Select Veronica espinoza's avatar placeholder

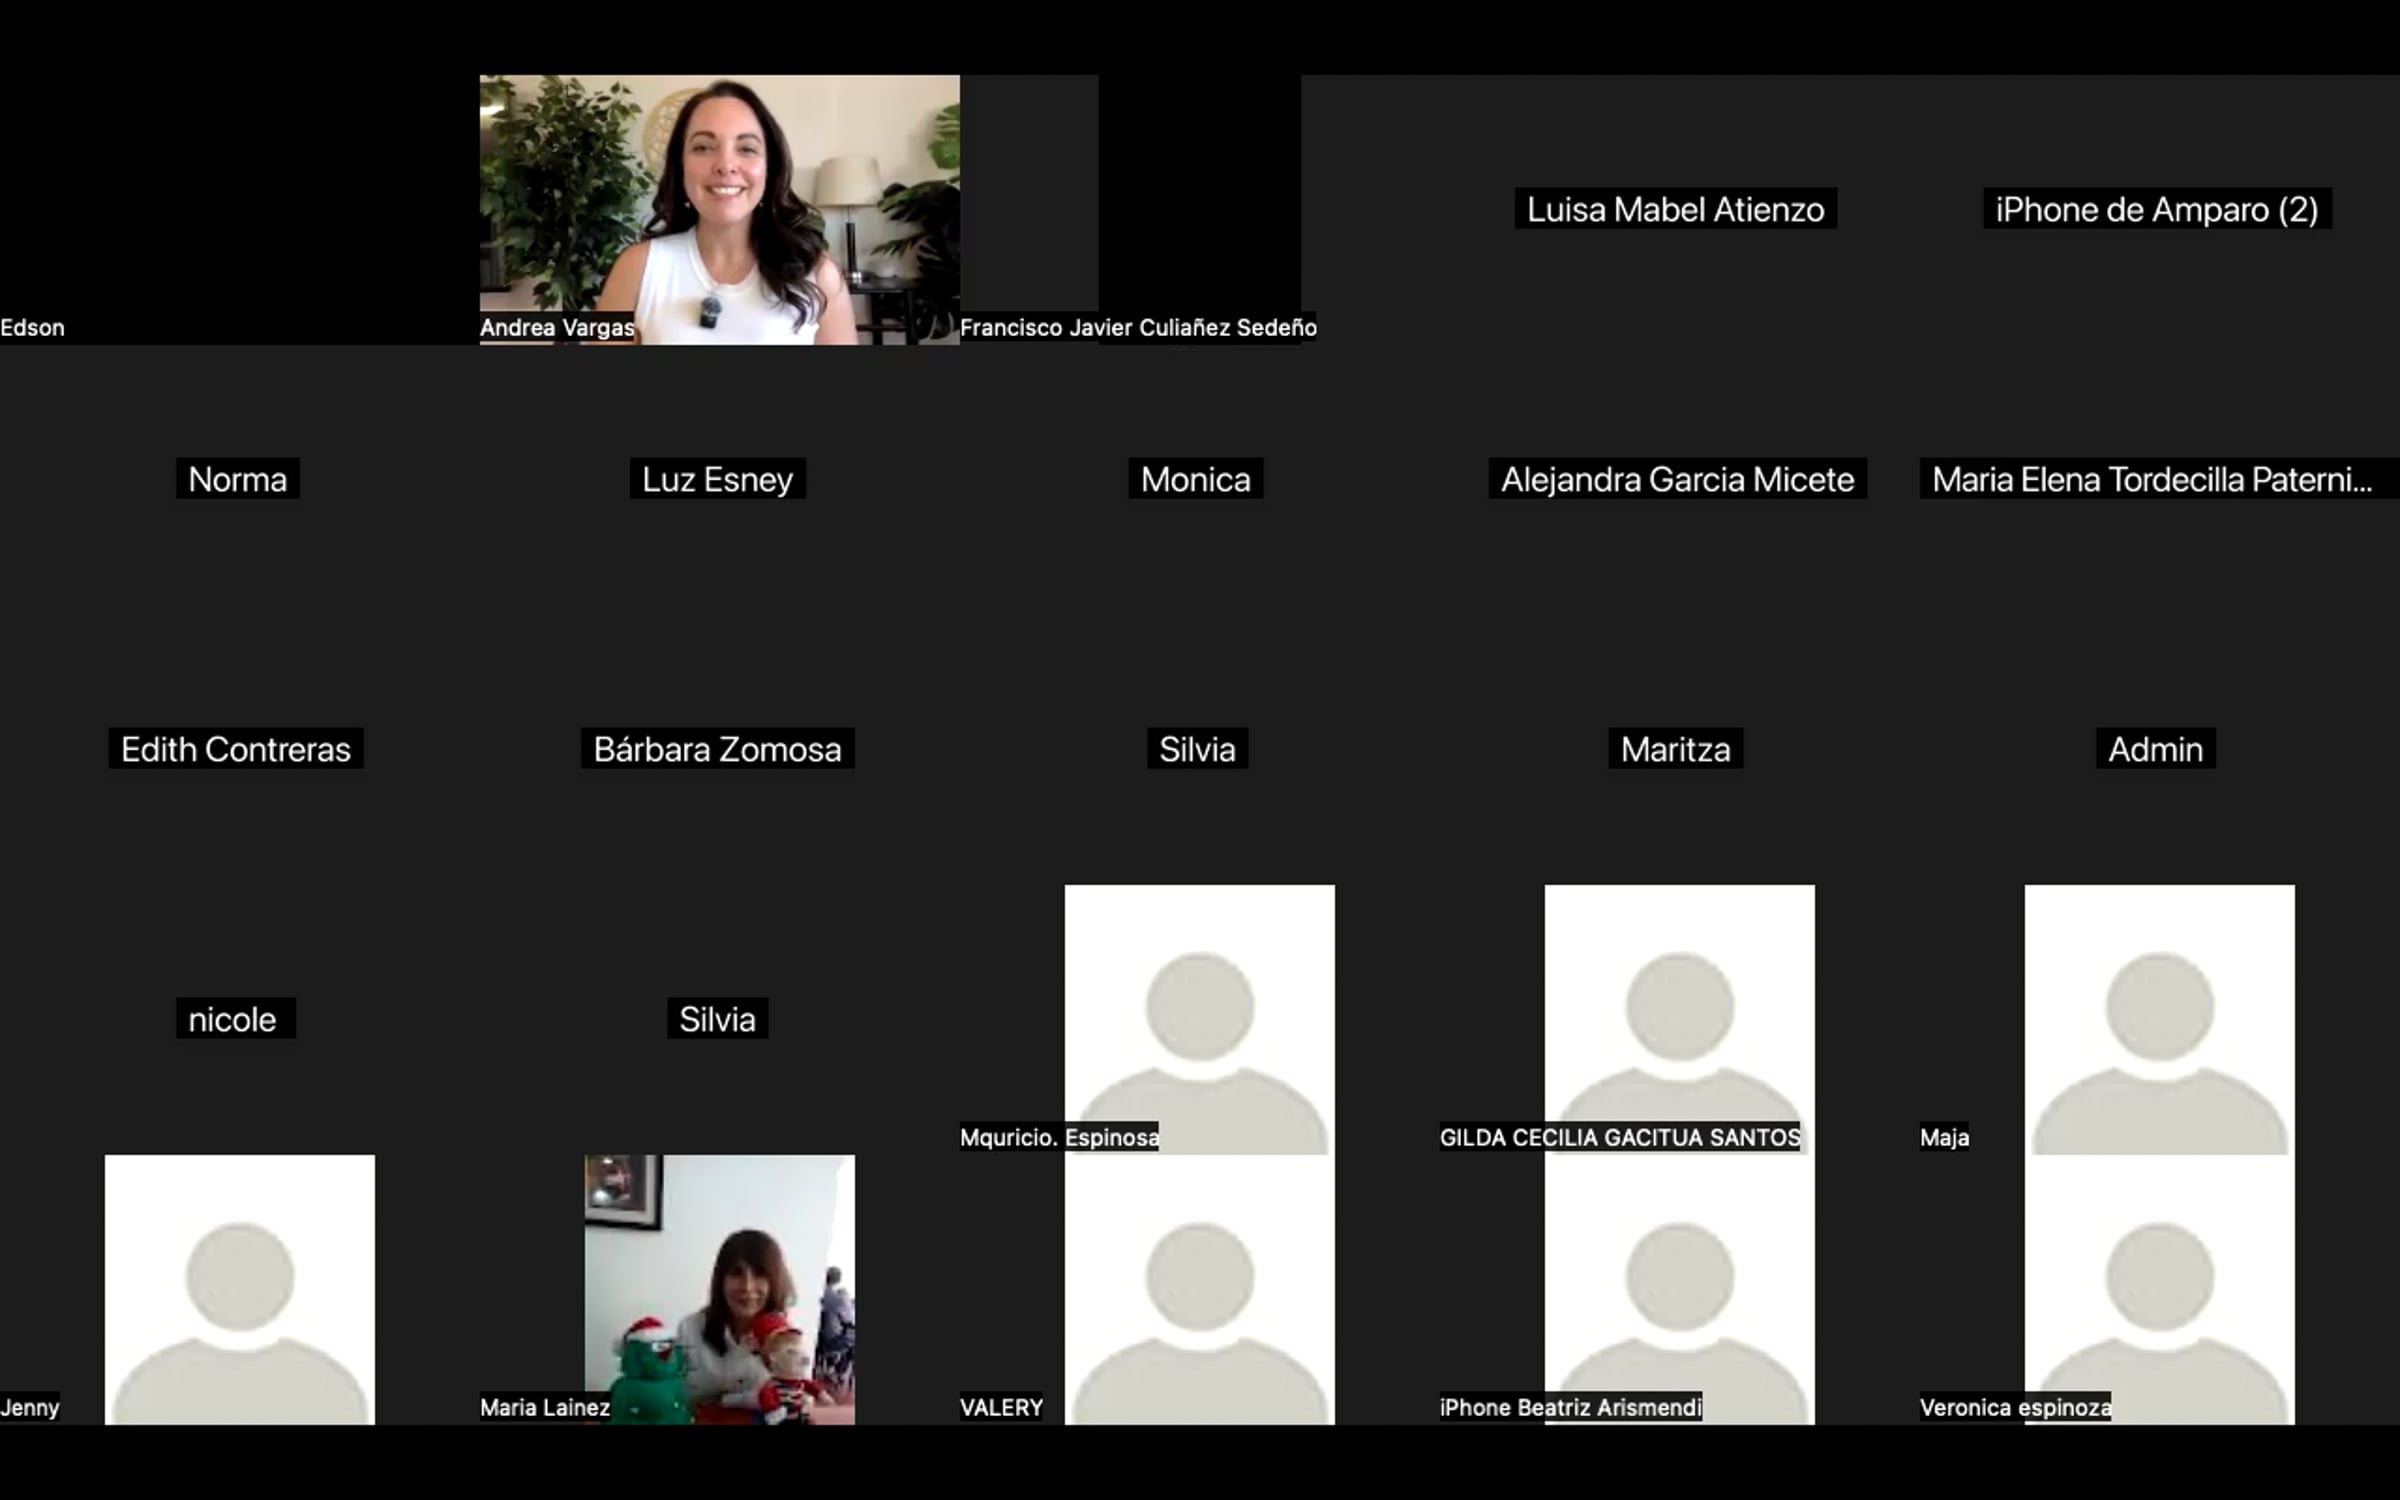point(2160,1290)
